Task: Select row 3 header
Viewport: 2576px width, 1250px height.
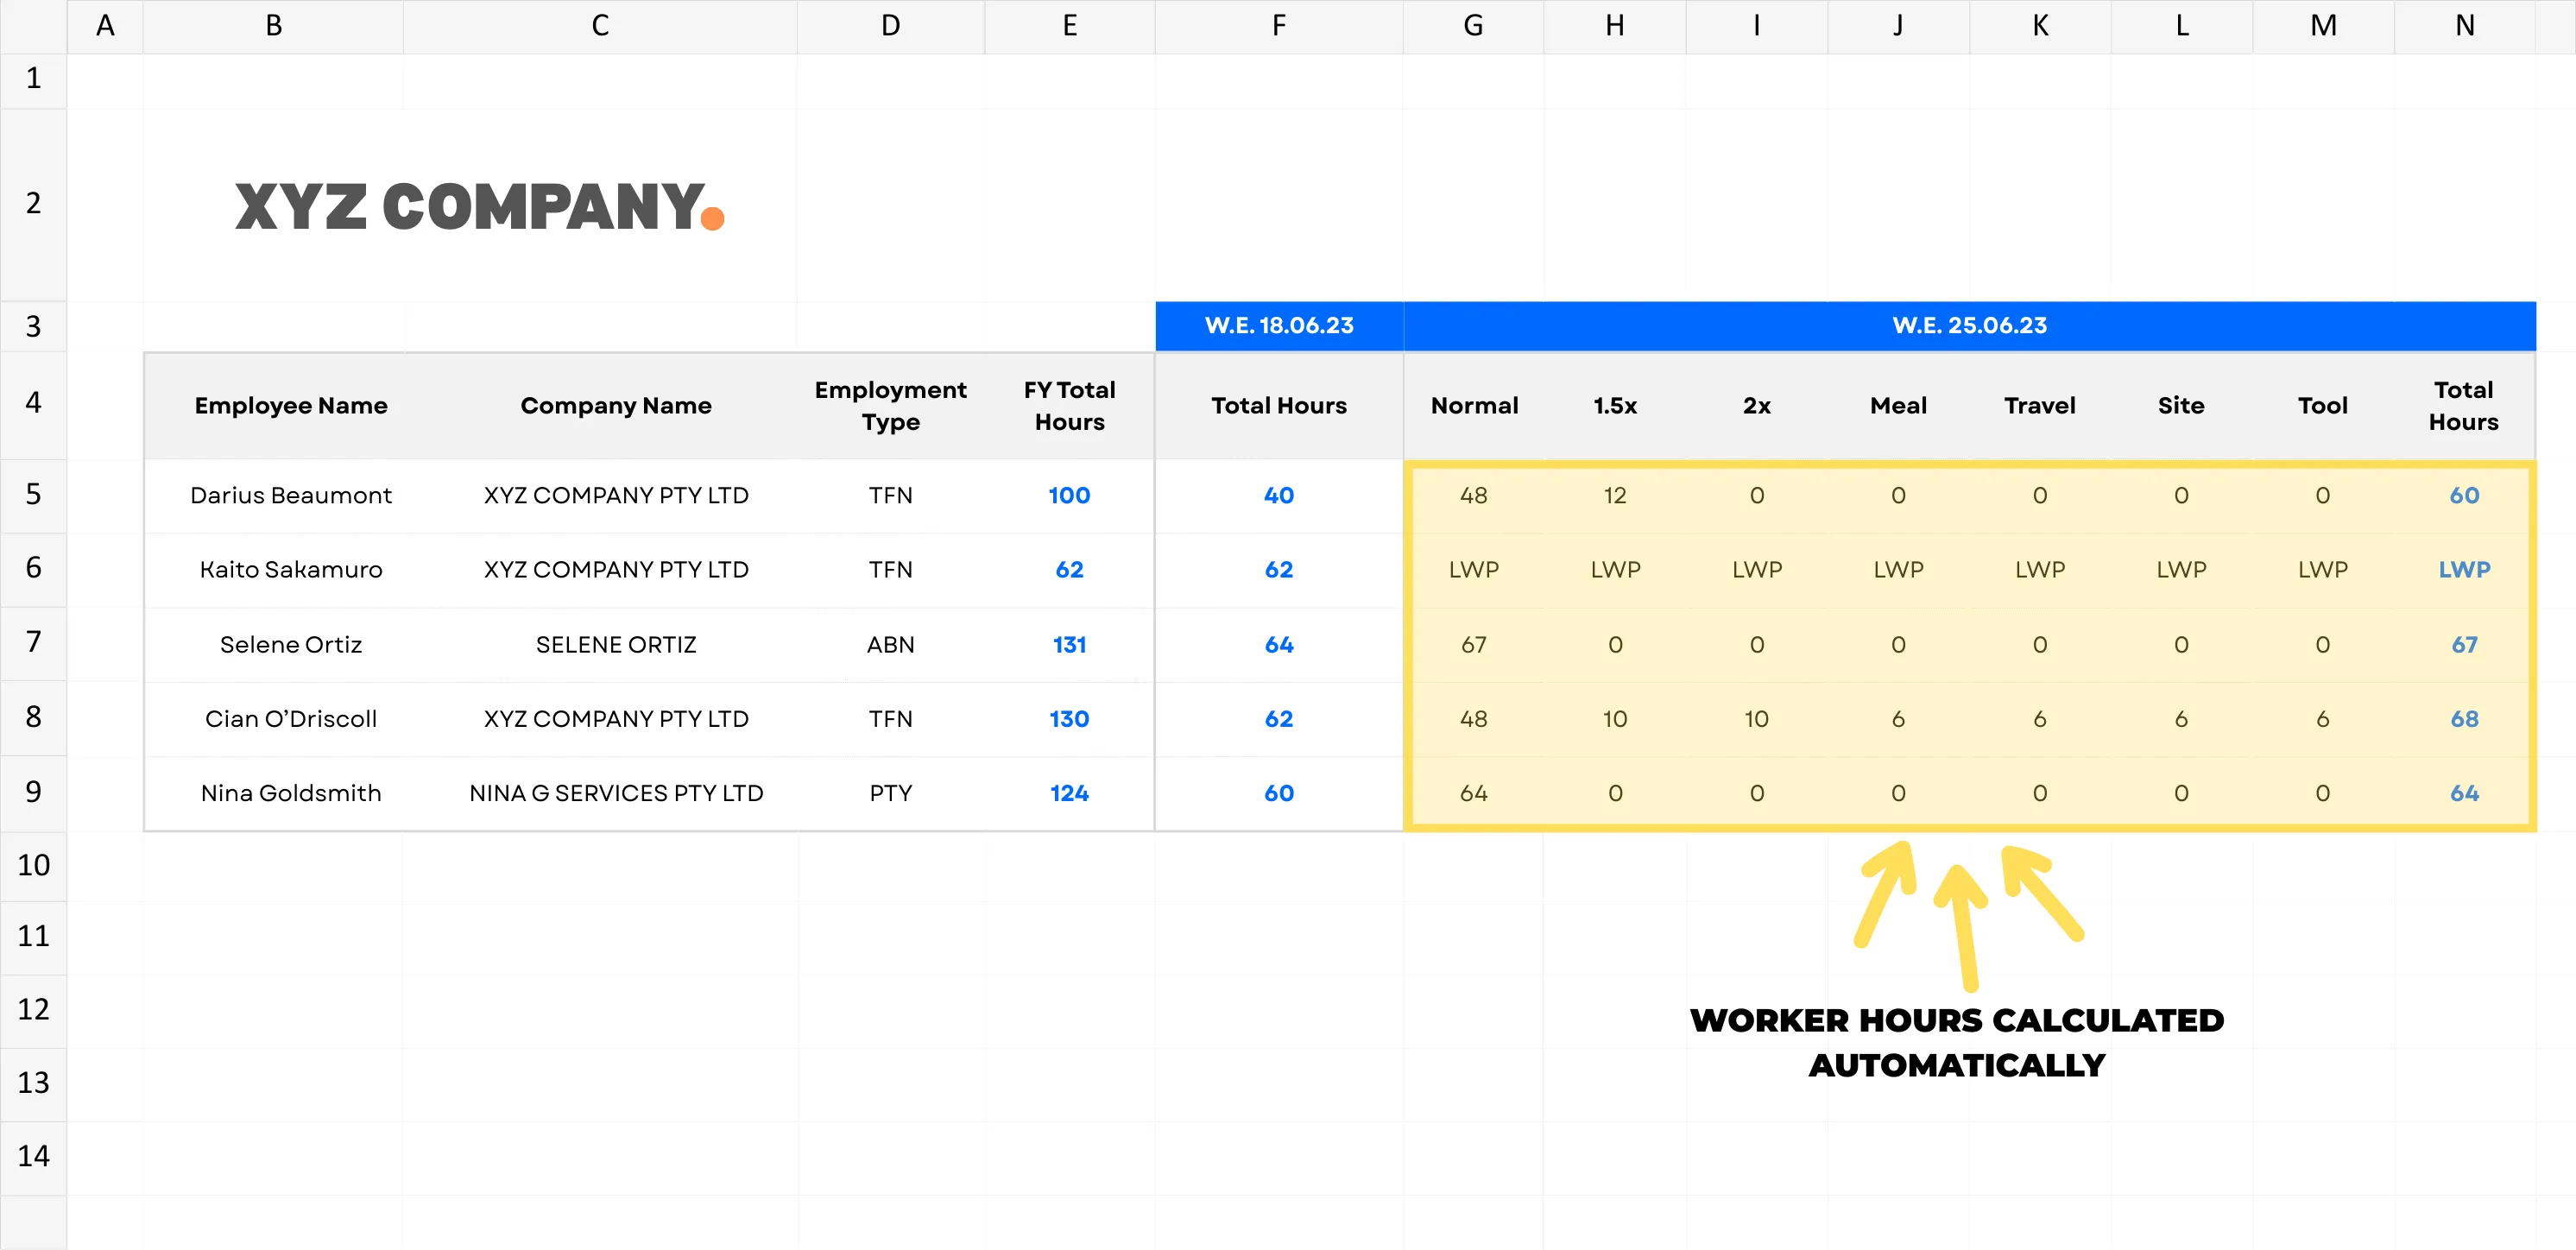Action: click(33, 326)
